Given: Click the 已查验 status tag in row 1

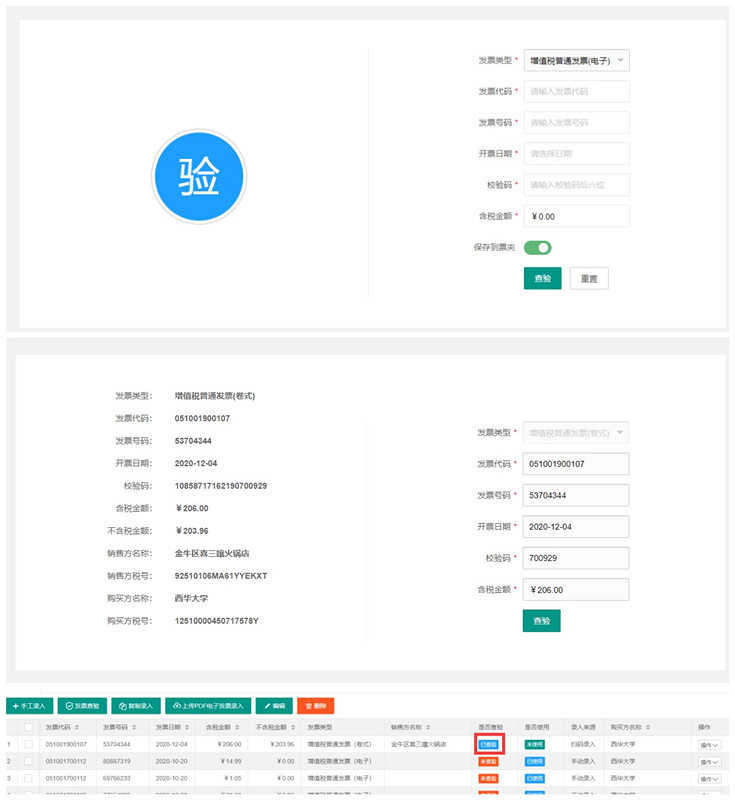Looking at the screenshot, I should click(x=489, y=745).
